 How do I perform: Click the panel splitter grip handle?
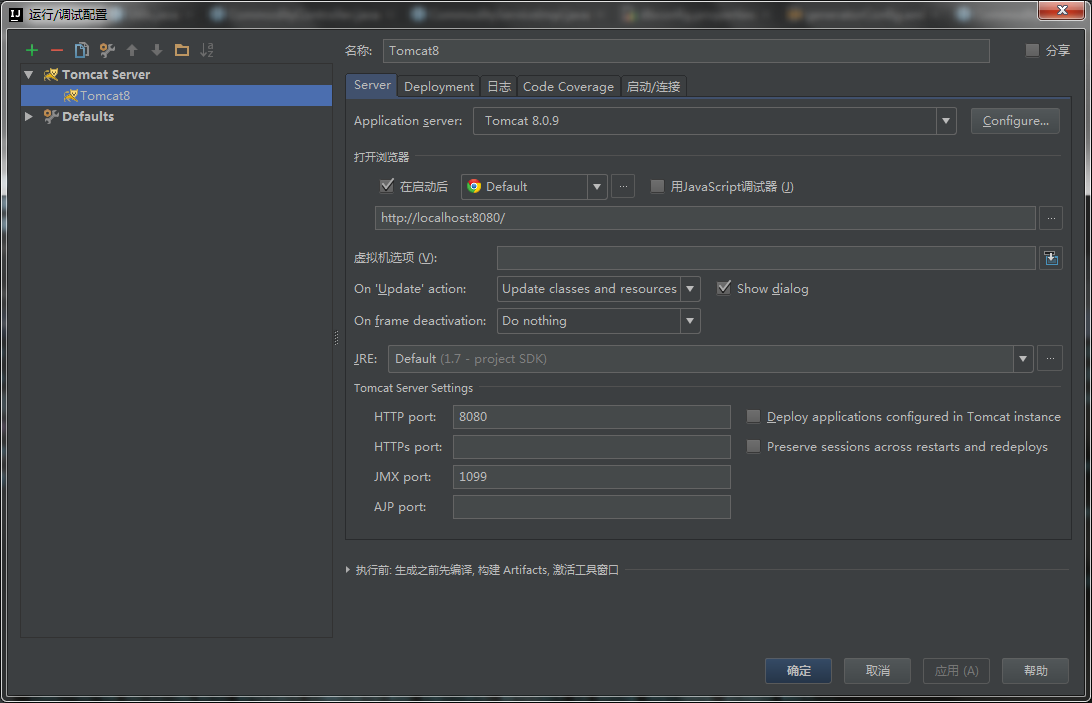pos(337,338)
